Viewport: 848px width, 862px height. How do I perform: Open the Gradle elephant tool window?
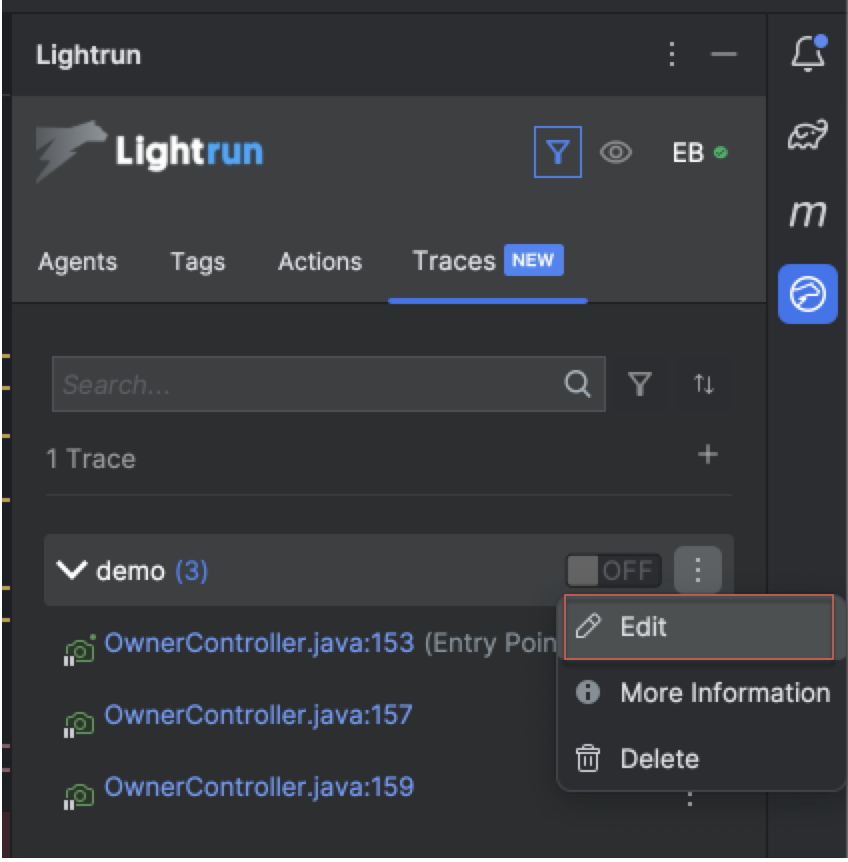coord(808,134)
